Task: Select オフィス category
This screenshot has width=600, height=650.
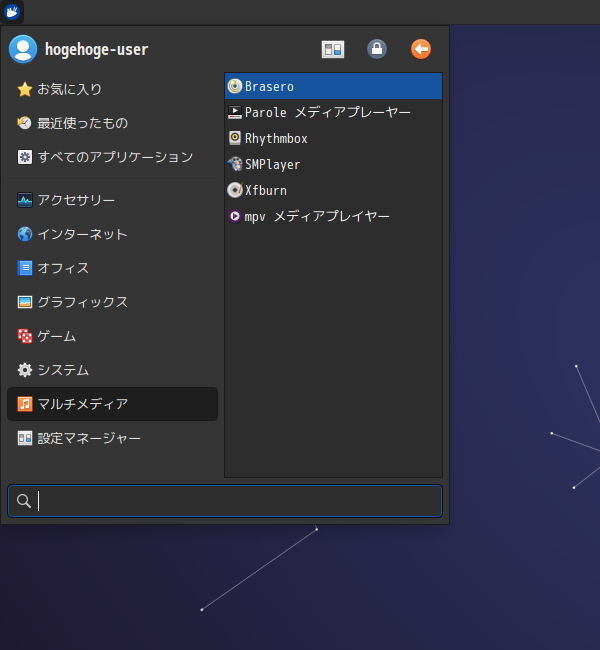Action: pos(112,268)
